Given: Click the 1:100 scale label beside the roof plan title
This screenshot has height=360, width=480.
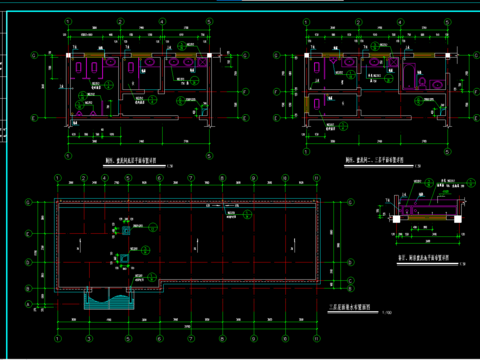Looking at the screenshot, I should coord(387,313).
